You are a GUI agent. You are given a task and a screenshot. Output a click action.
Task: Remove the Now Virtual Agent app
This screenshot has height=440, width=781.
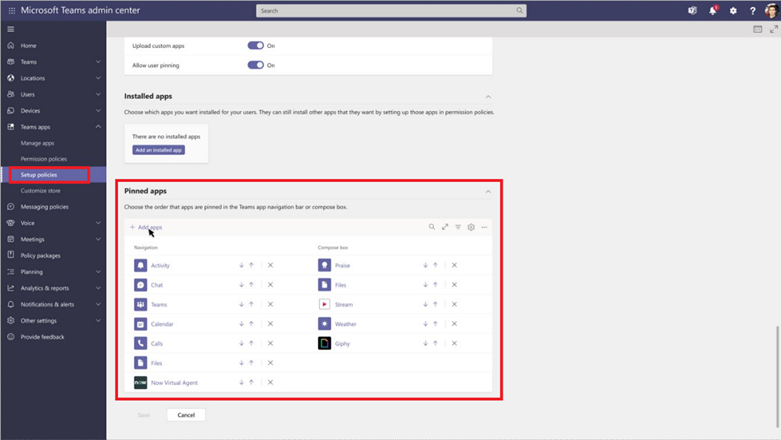270,382
